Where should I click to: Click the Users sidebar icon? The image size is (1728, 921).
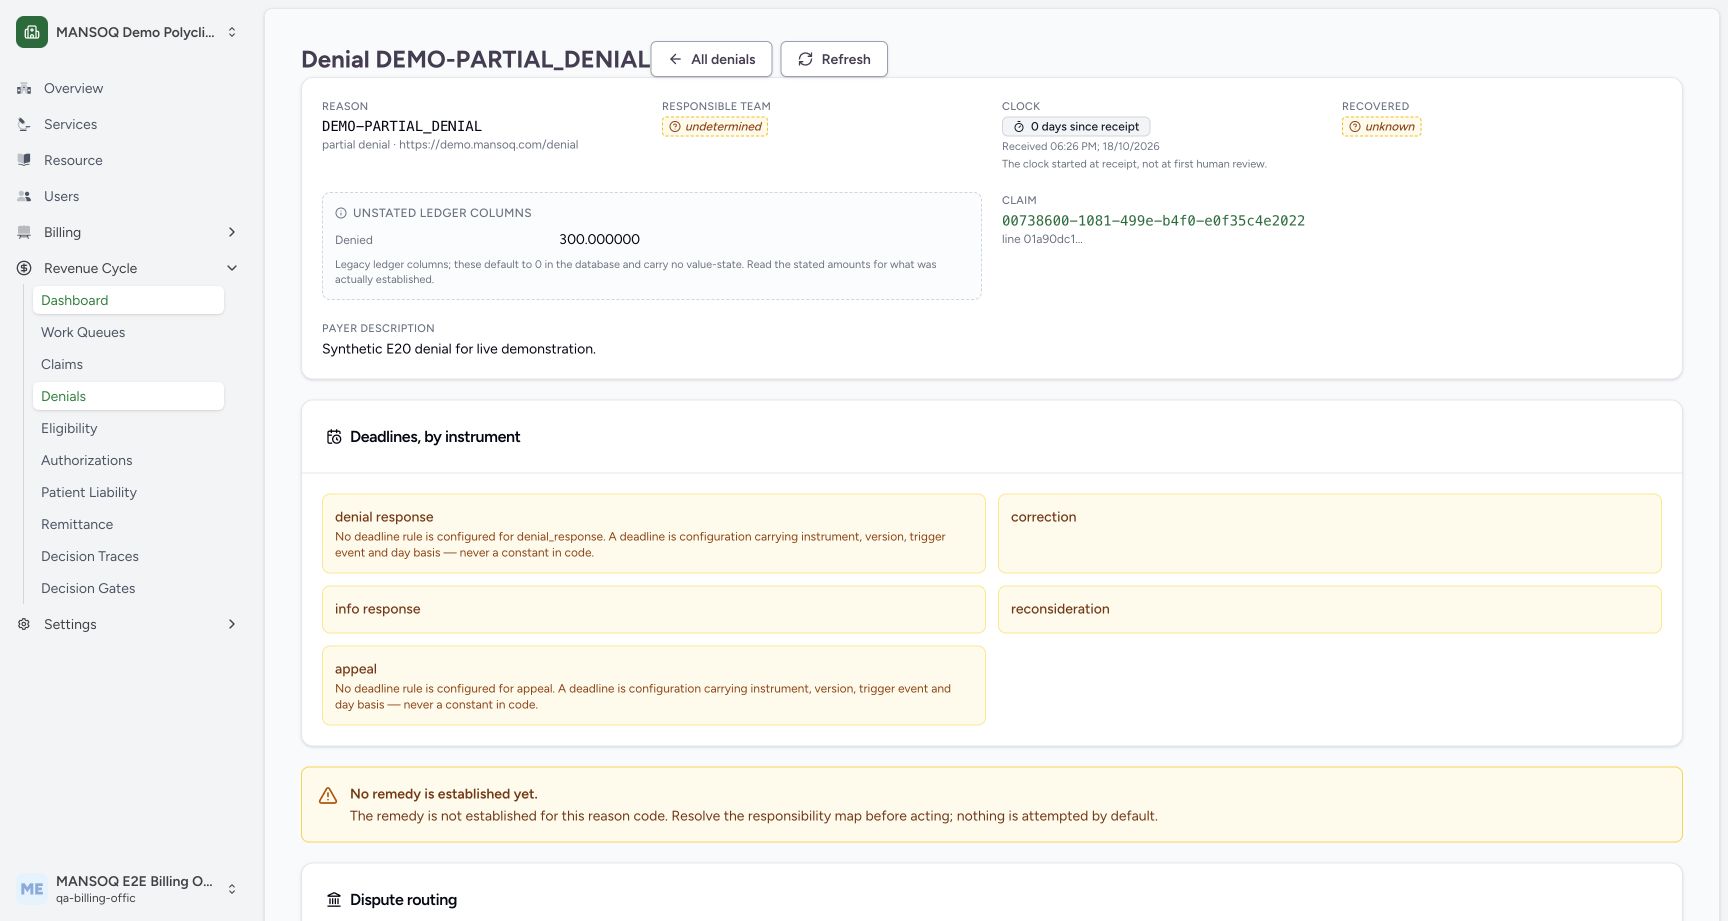24,196
